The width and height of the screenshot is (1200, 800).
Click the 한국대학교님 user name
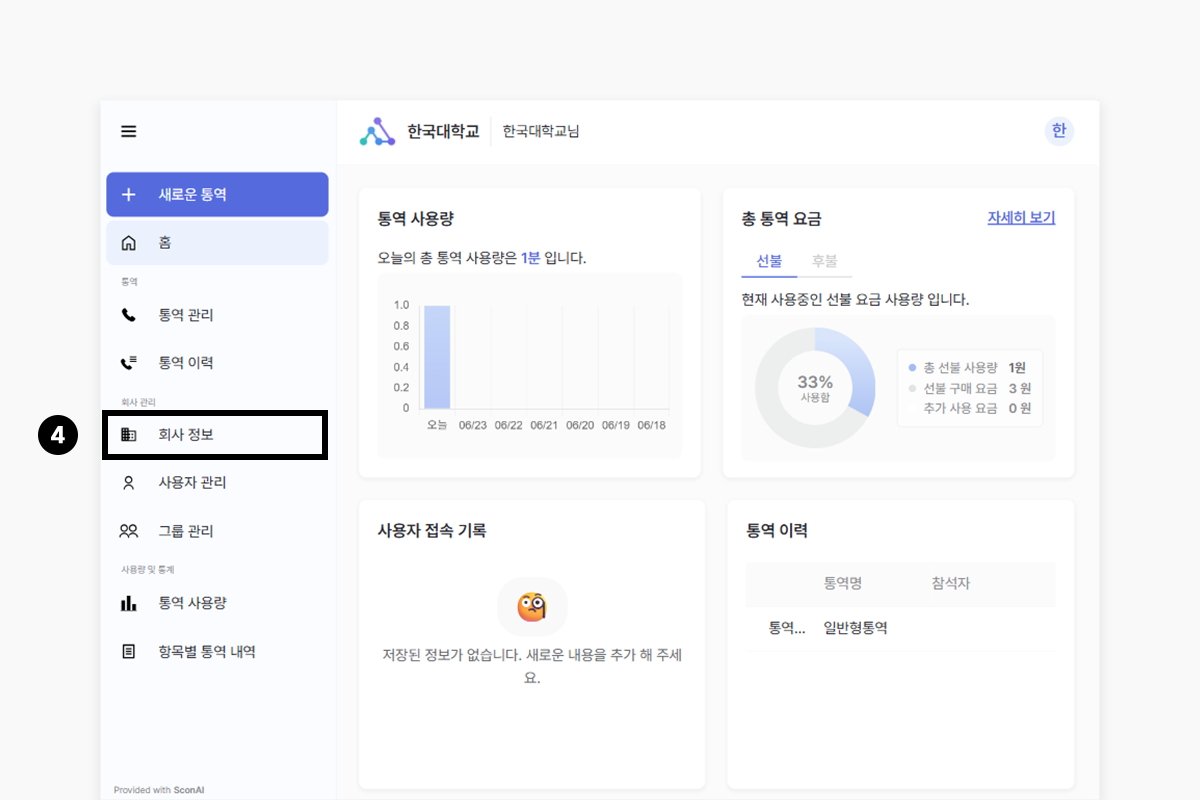pyautogui.click(x=541, y=131)
